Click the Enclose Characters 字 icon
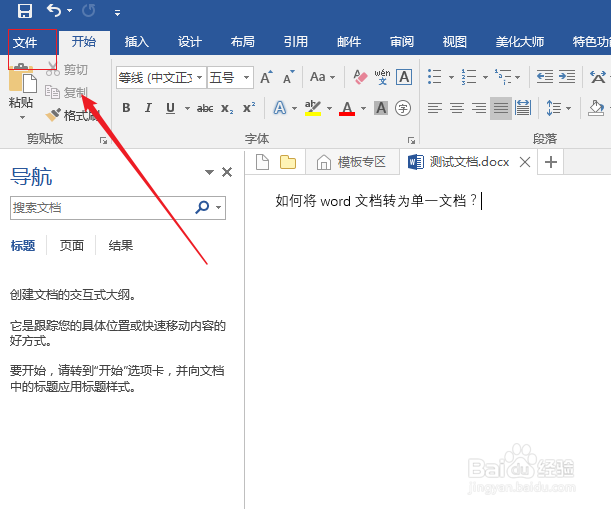 tap(403, 108)
